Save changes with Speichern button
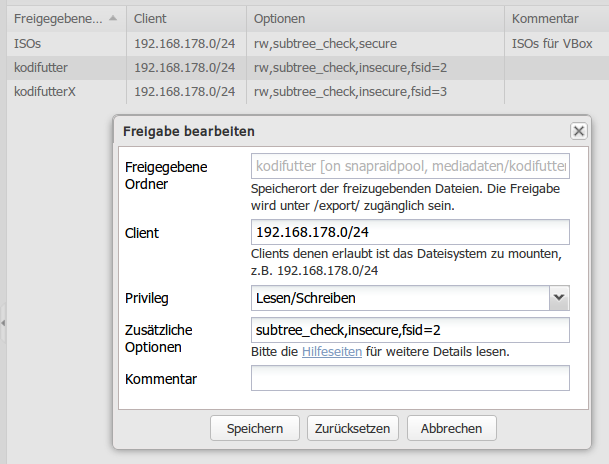The width and height of the screenshot is (609, 464). [x=255, y=428]
